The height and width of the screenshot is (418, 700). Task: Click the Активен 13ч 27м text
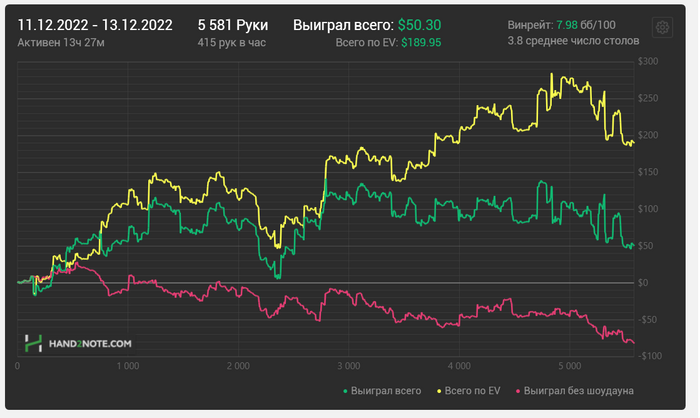pyautogui.click(x=61, y=42)
